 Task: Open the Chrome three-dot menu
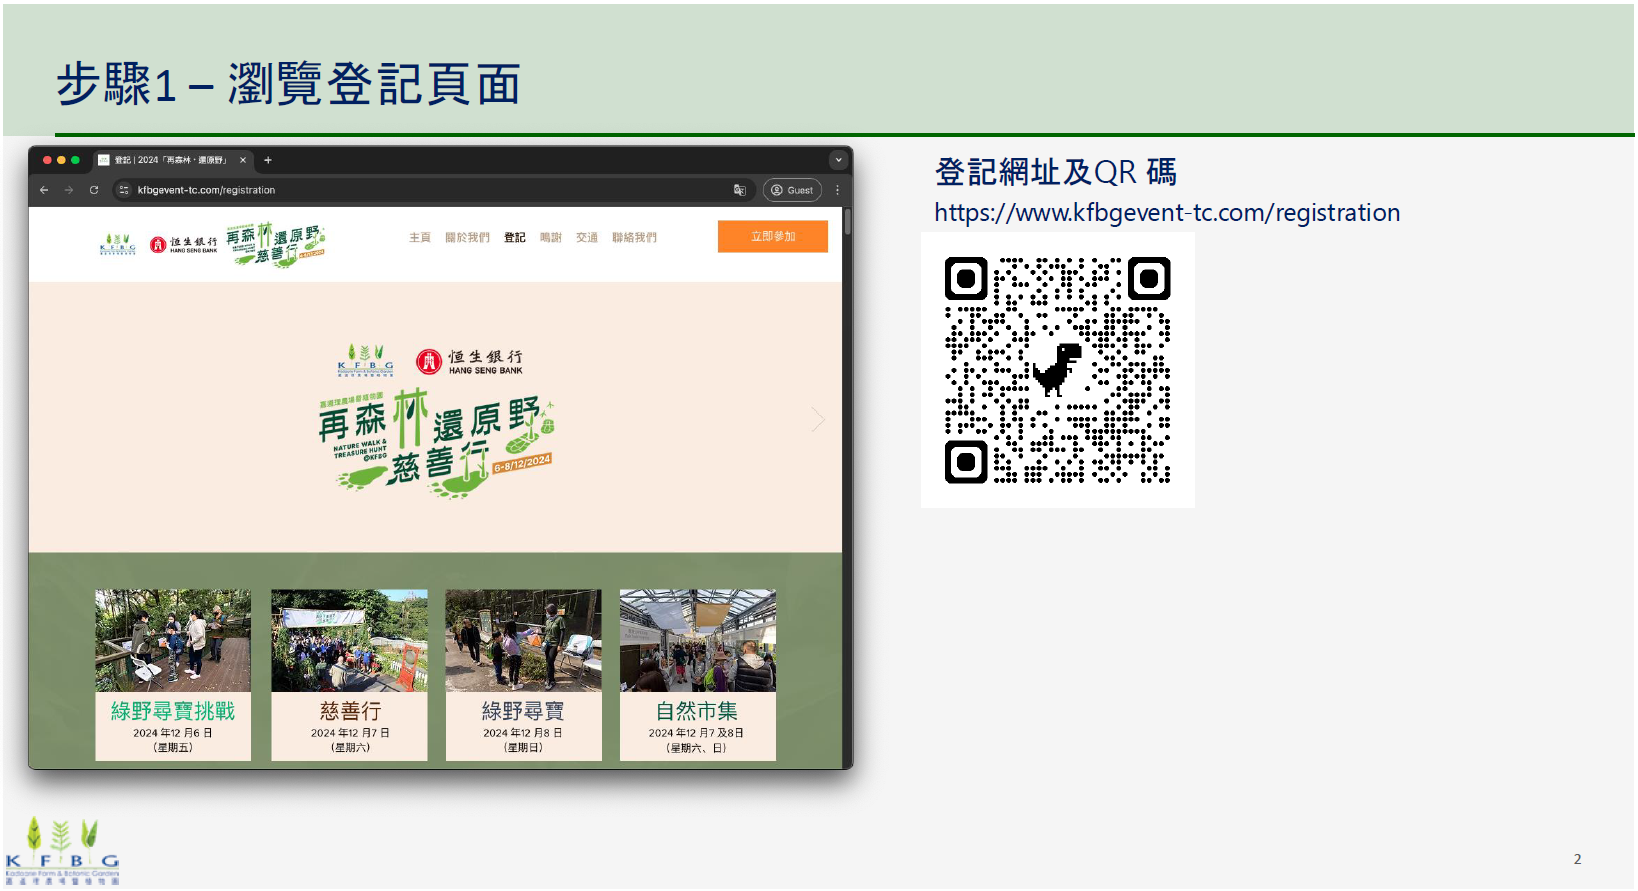838,190
